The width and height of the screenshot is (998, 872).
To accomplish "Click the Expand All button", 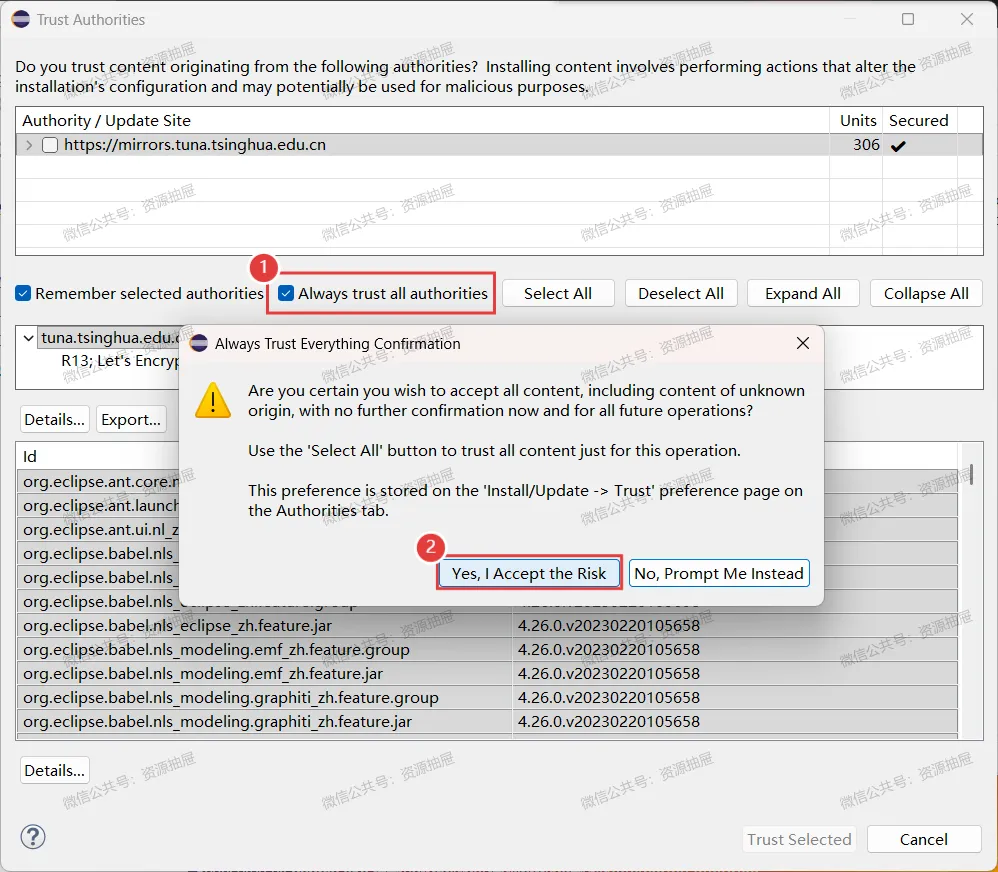I will [x=803, y=293].
